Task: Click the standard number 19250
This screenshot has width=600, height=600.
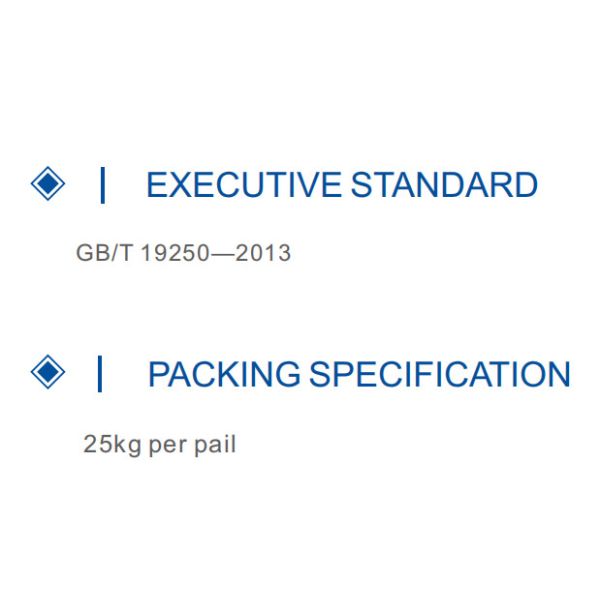Action: pos(175,253)
